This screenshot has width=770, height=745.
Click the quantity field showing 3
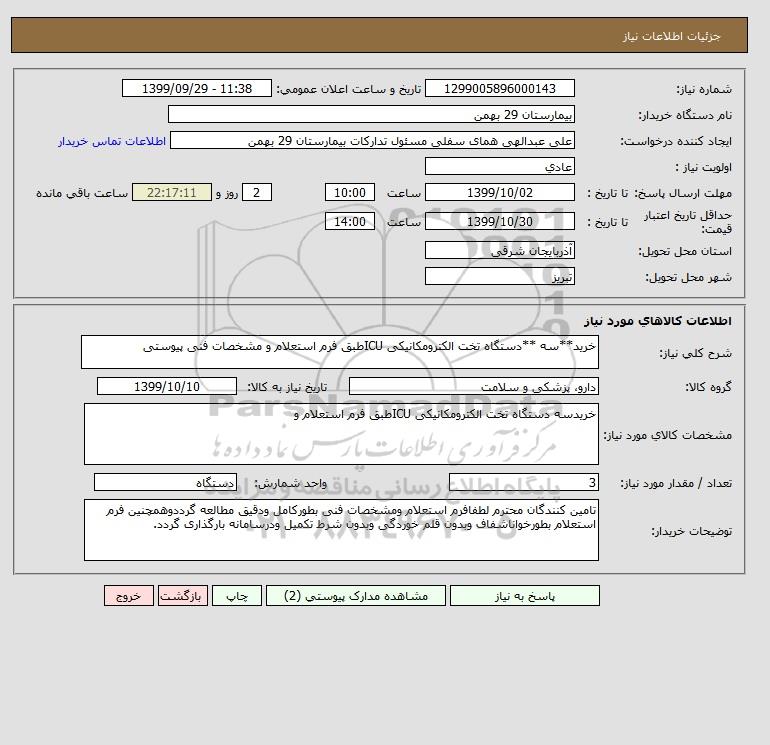(523, 483)
